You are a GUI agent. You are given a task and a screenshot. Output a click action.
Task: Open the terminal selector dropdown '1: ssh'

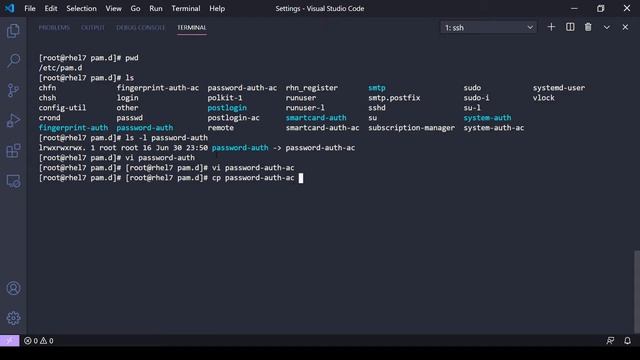(489, 28)
